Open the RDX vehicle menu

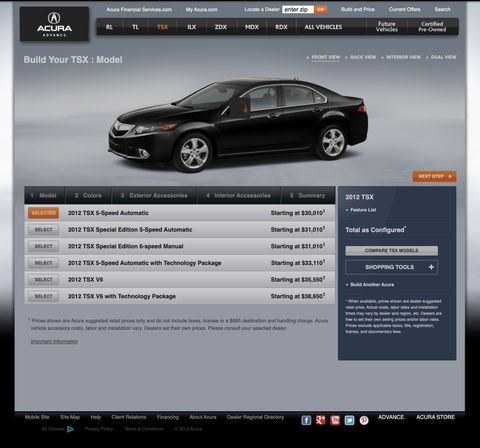coord(281,27)
